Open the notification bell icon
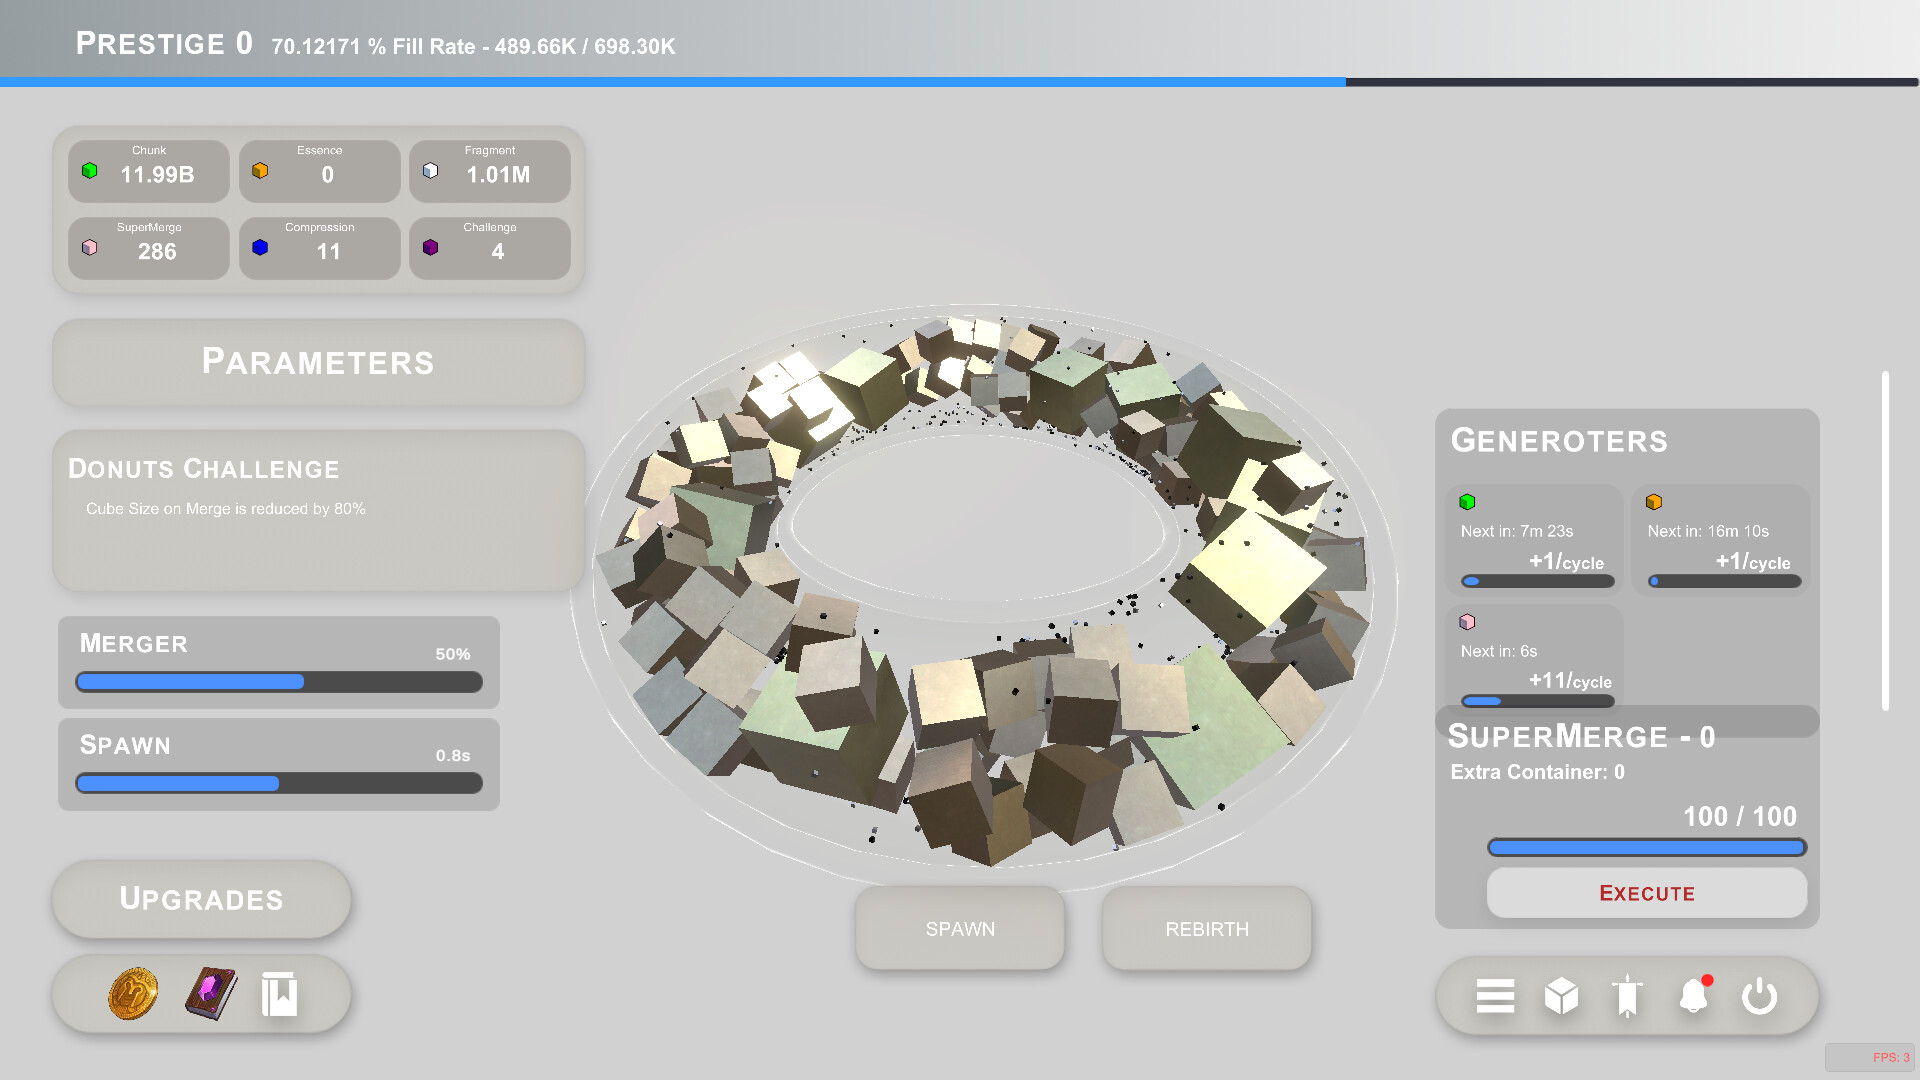The width and height of the screenshot is (1920, 1080). tap(1693, 996)
